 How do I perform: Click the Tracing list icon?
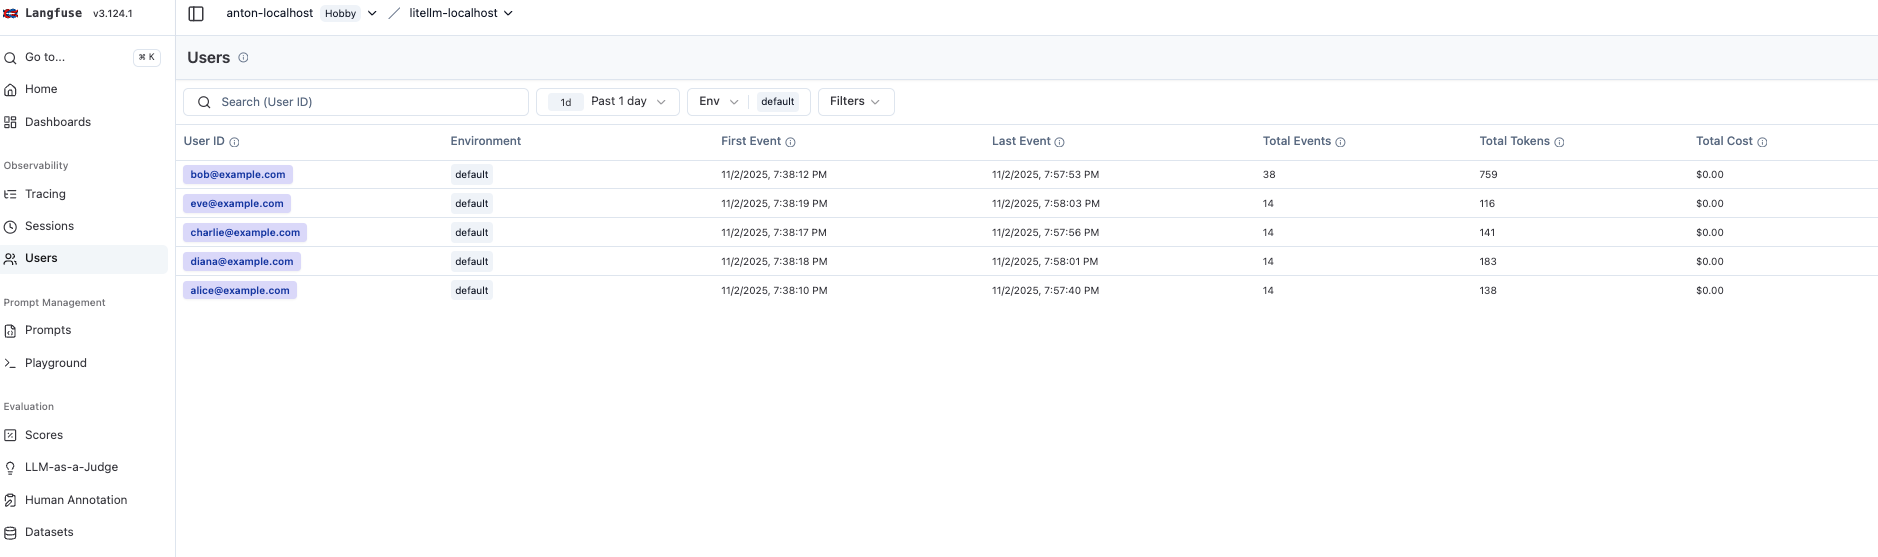(10, 194)
